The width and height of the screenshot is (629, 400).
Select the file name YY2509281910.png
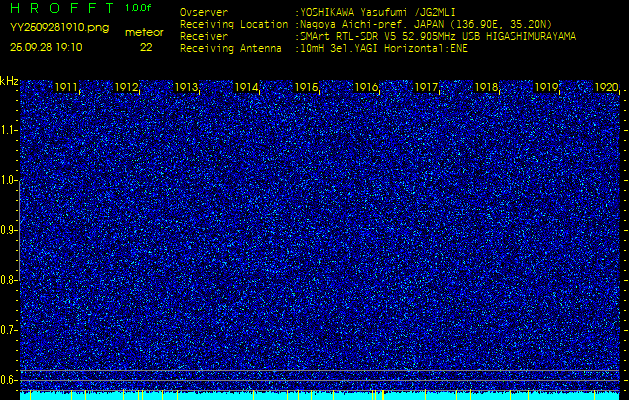click(x=59, y=28)
